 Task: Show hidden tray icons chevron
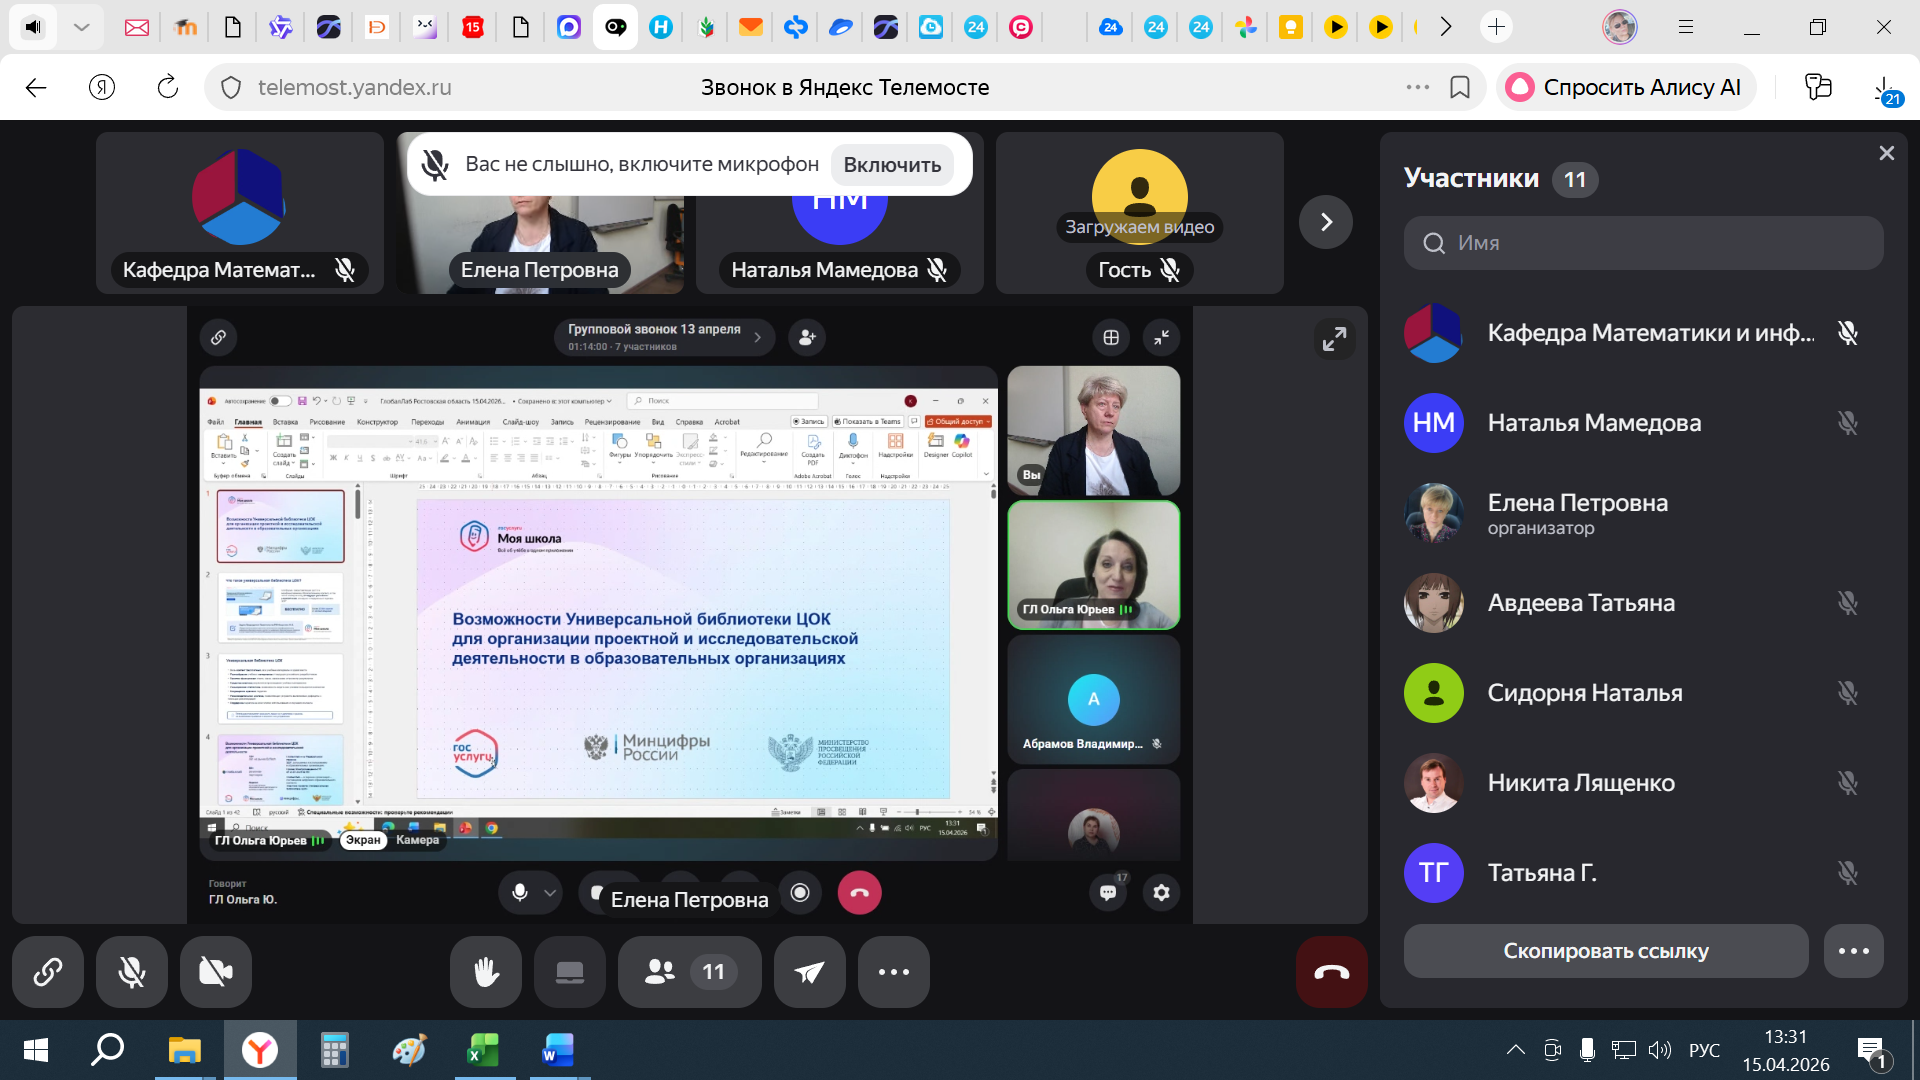[x=1516, y=1050]
